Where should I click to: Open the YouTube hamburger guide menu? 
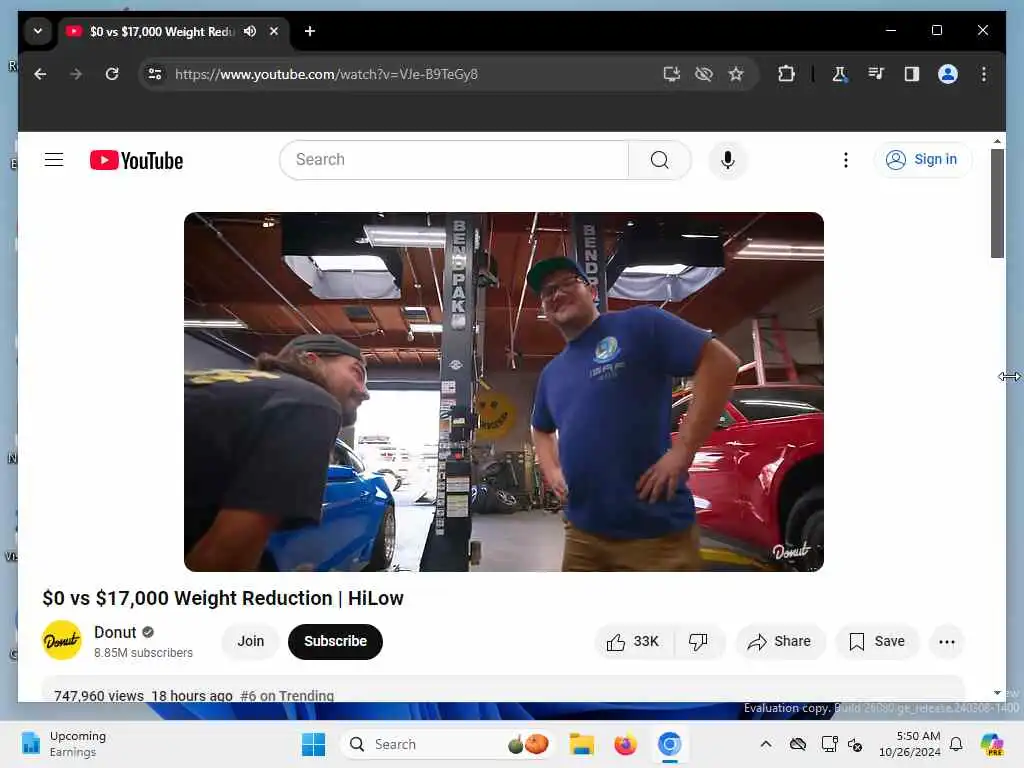click(x=54, y=159)
